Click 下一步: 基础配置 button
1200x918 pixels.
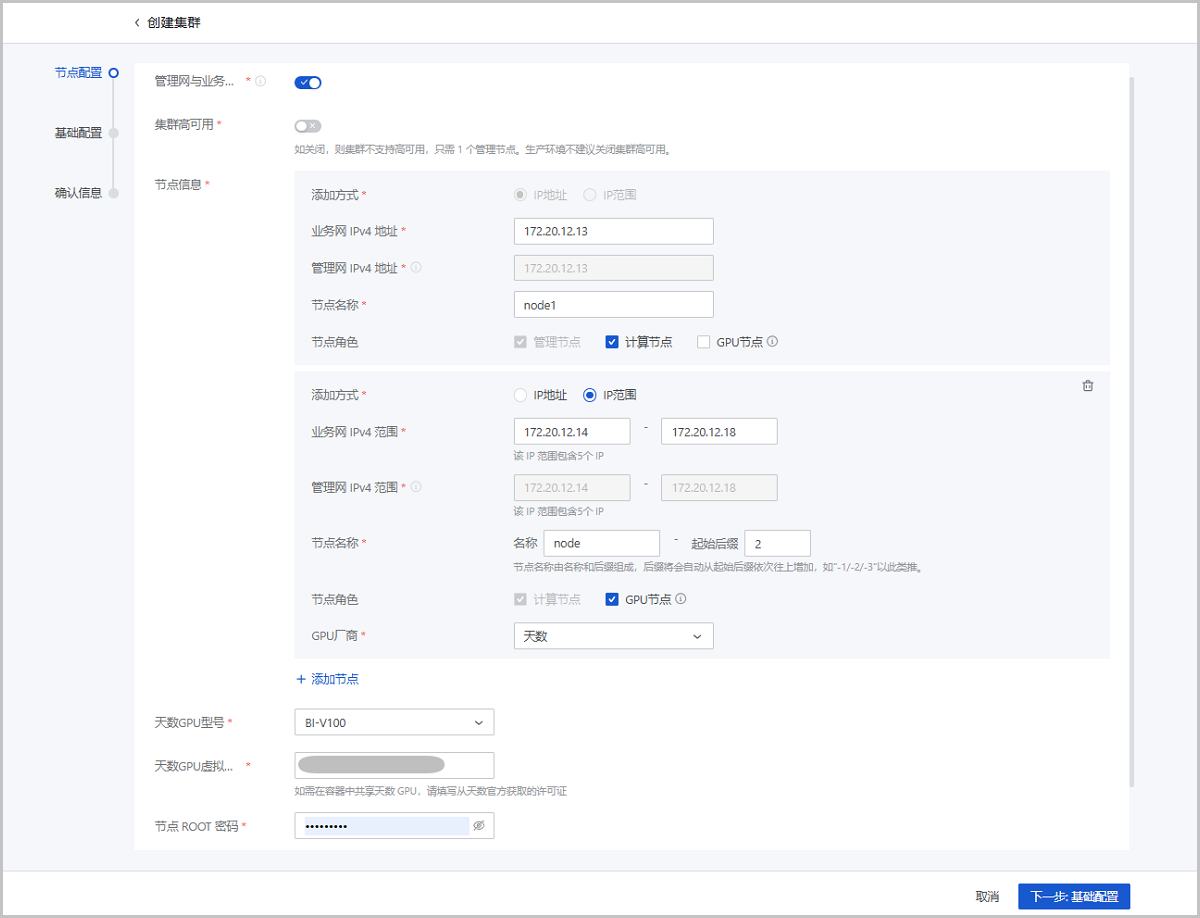(x=1074, y=896)
